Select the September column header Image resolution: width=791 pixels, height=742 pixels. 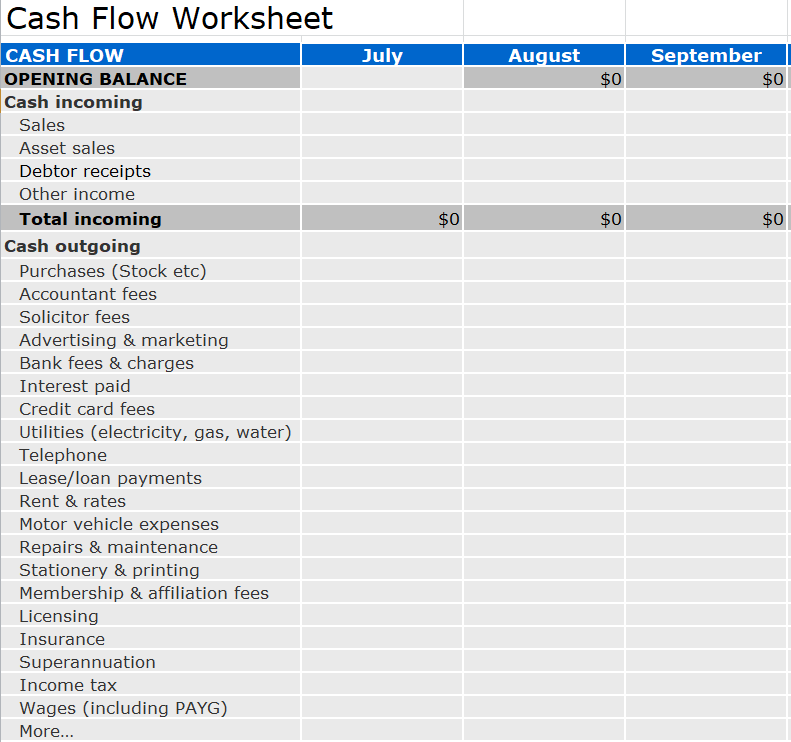(706, 55)
